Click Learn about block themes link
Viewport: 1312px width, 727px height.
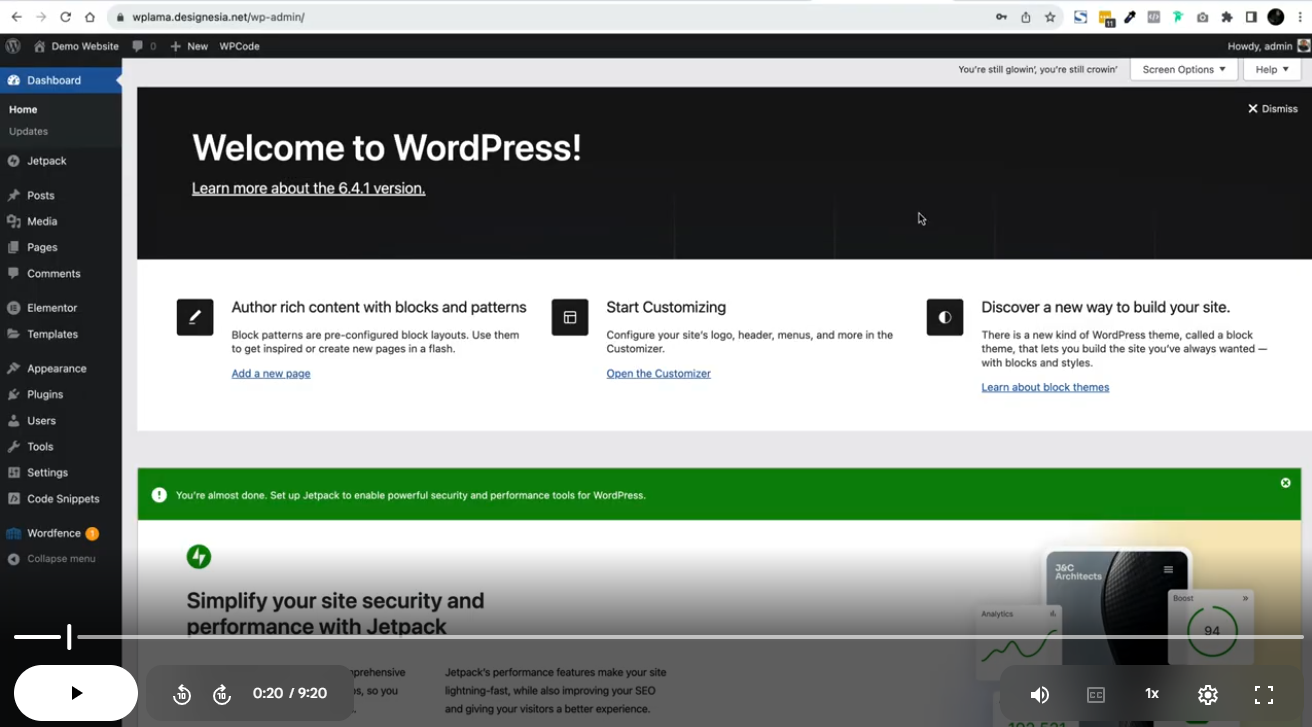tap(1045, 388)
